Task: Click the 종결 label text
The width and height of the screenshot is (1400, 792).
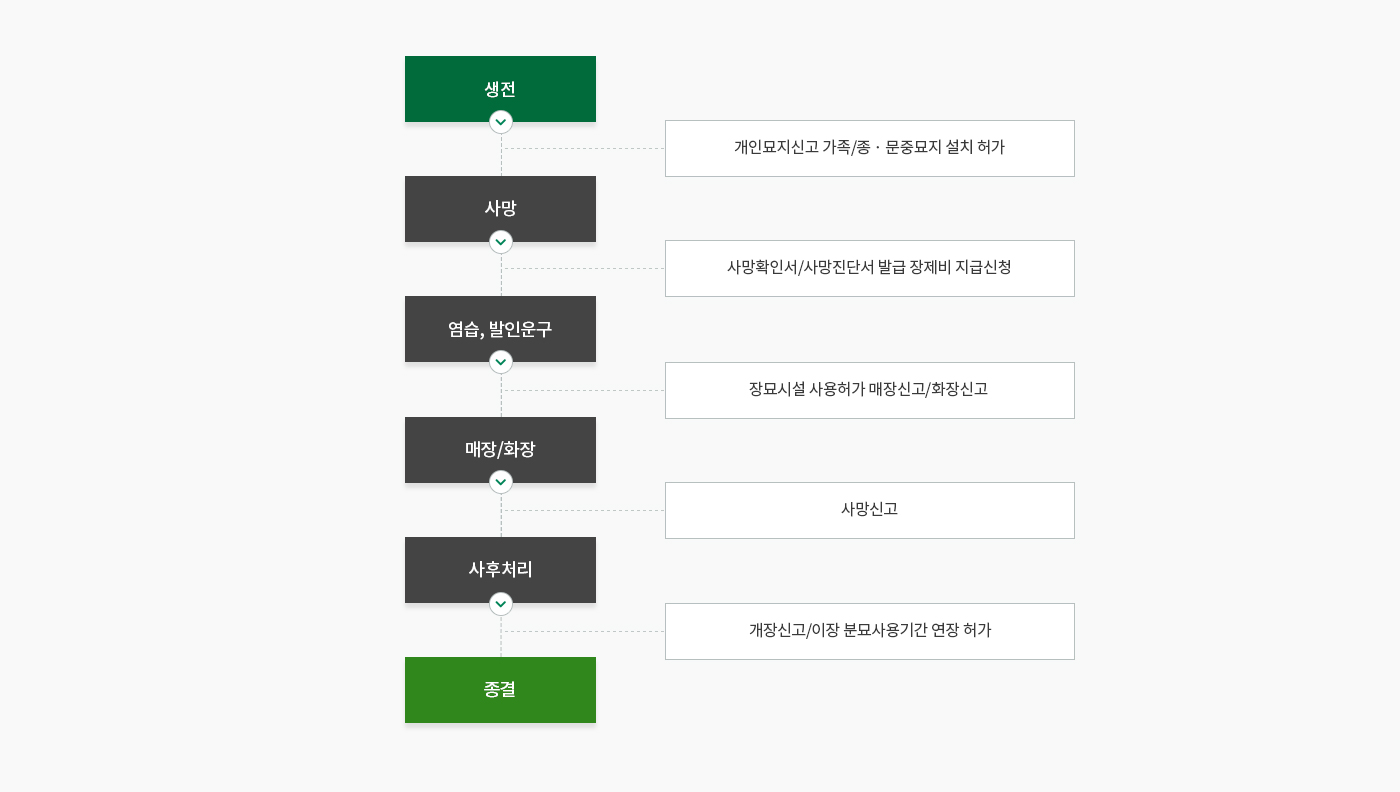Action: coord(500,689)
